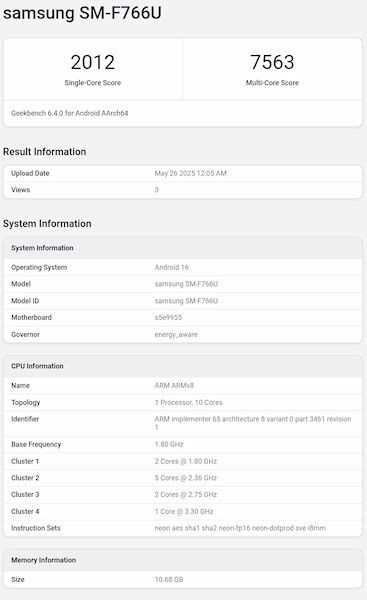Click the 'Cluster 4' row label
Screen dimensions: 367x600
25,512
